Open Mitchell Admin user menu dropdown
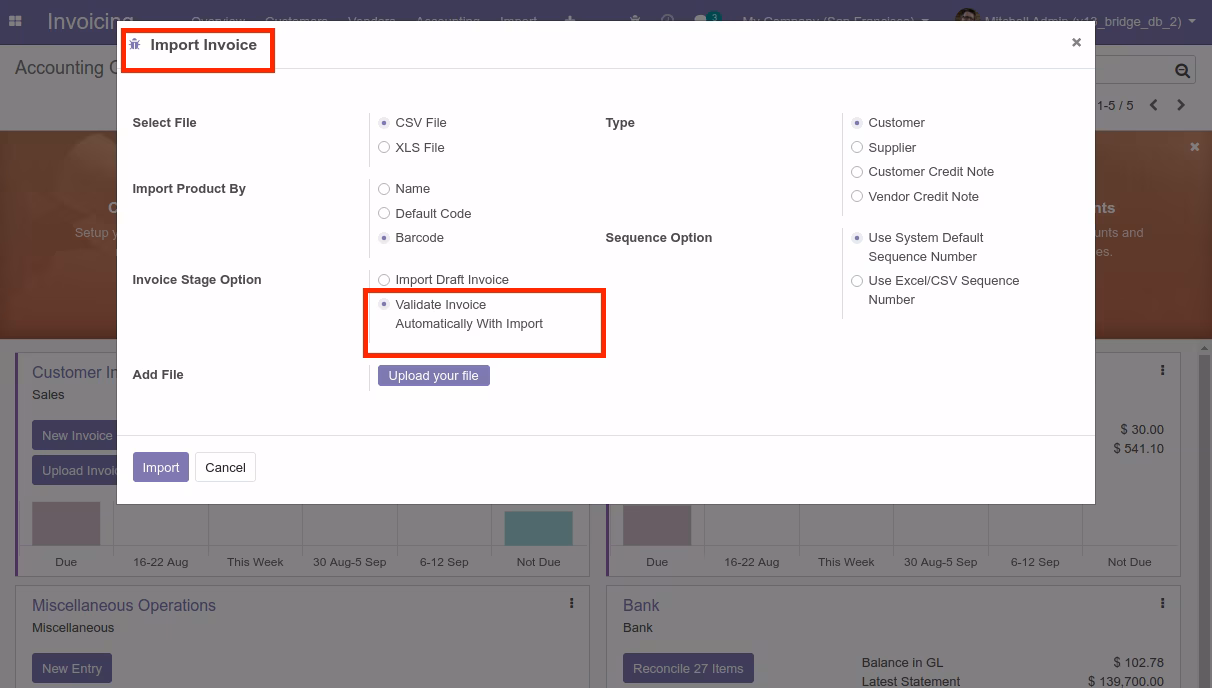 click(1076, 20)
